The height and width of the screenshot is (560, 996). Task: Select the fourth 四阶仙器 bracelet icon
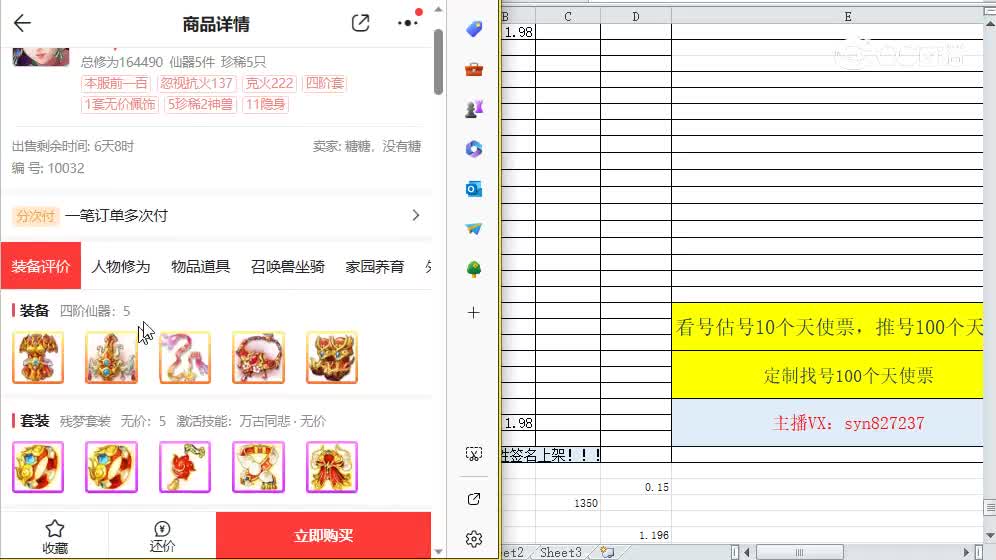point(259,357)
